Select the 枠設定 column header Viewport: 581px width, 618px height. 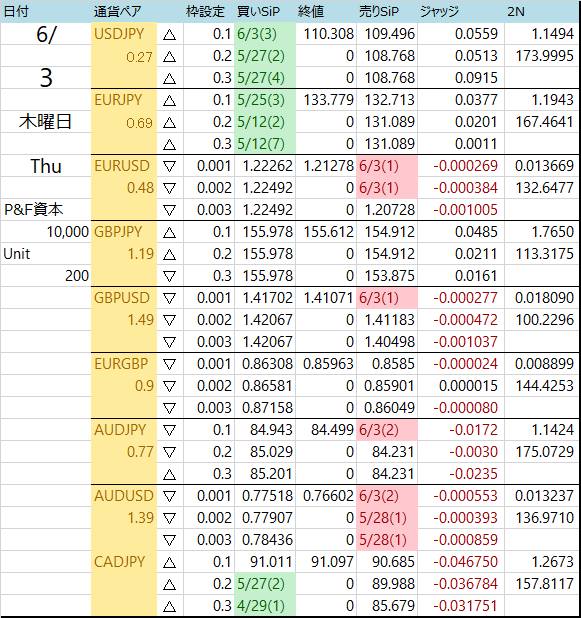pyautogui.click(x=205, y=11)
